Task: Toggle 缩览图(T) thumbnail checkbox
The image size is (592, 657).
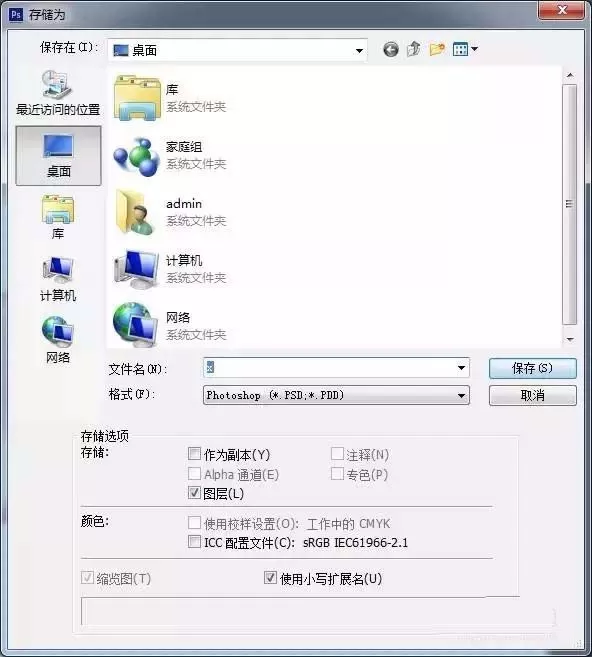Action: tap(87, 578)
